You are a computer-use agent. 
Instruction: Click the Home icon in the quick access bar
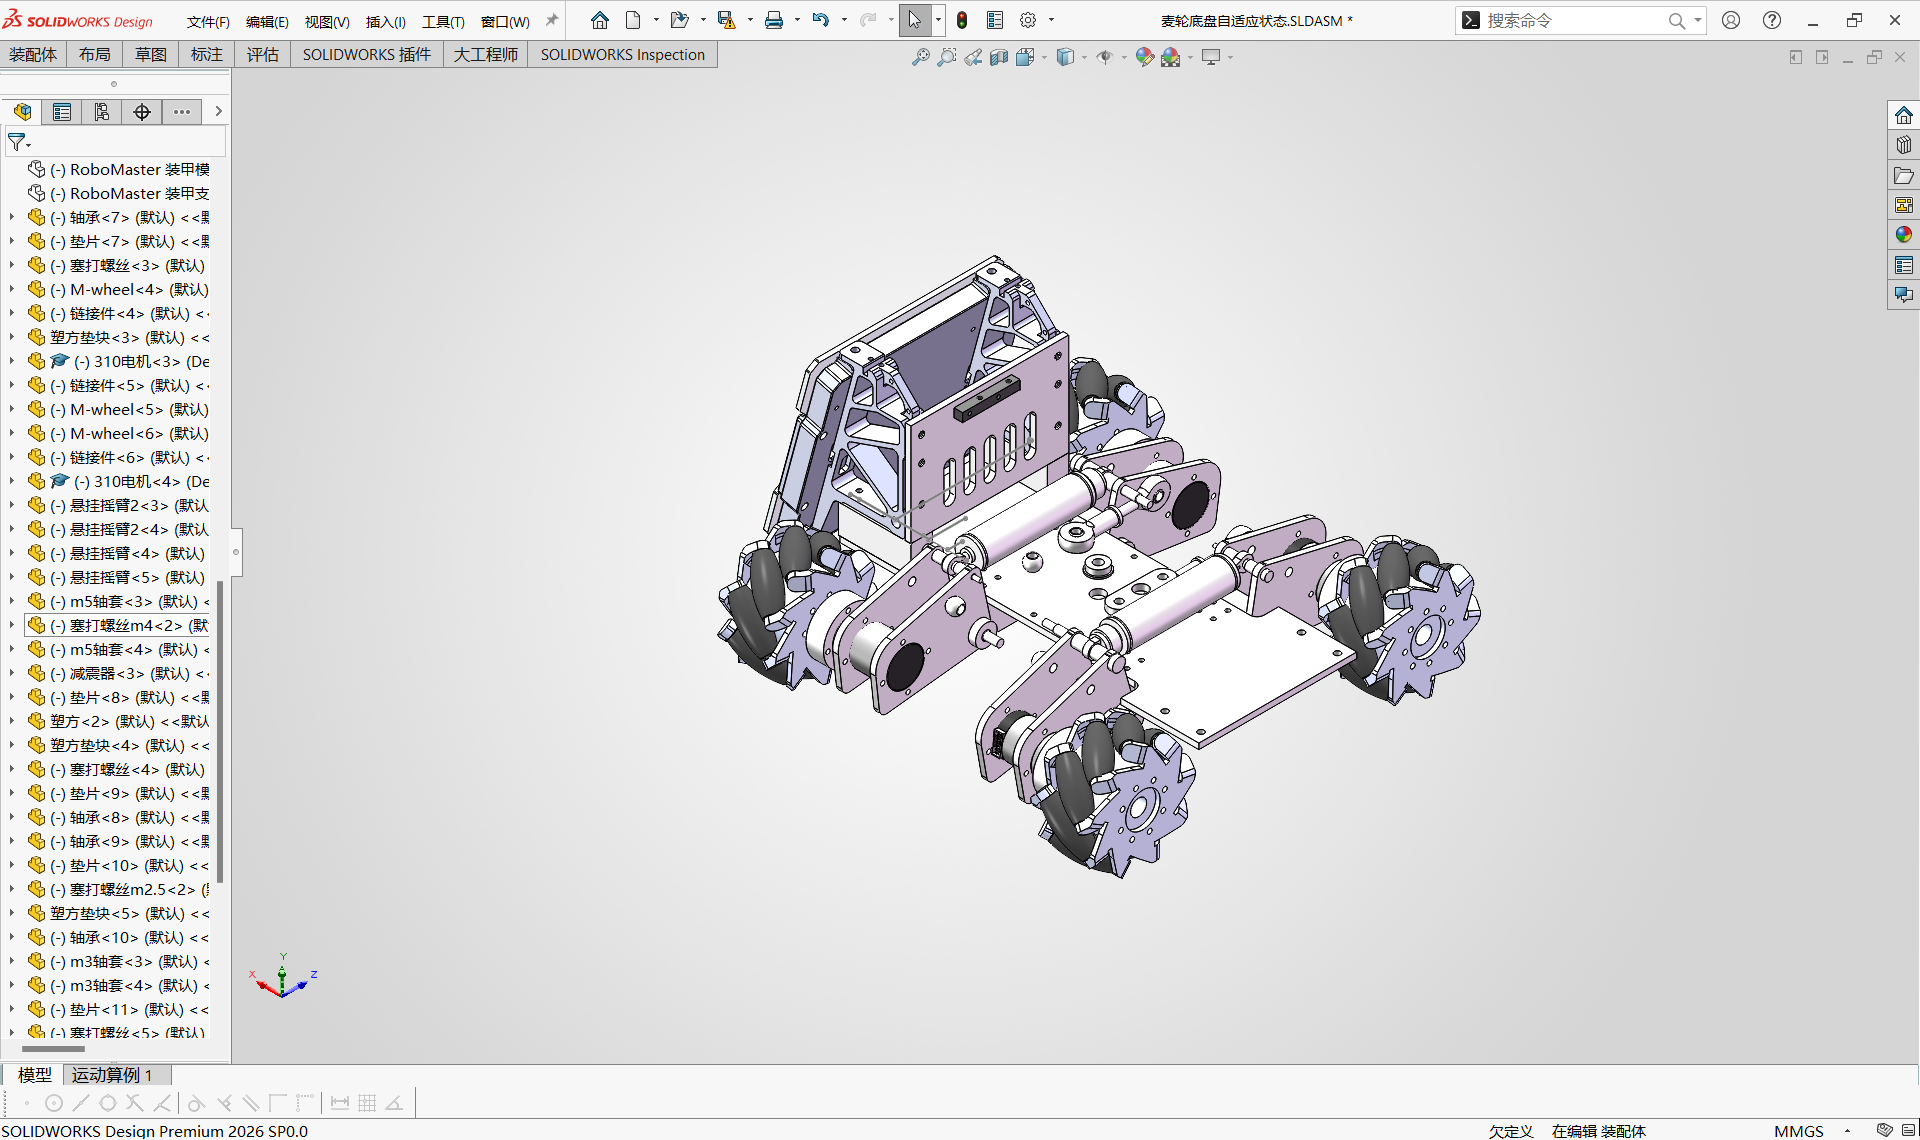[600, 20]
